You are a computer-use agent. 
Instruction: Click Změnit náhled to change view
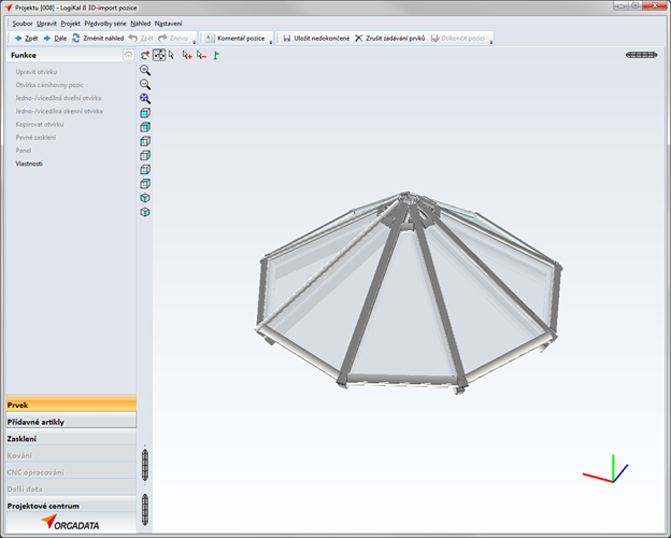[x=98, y=38]
